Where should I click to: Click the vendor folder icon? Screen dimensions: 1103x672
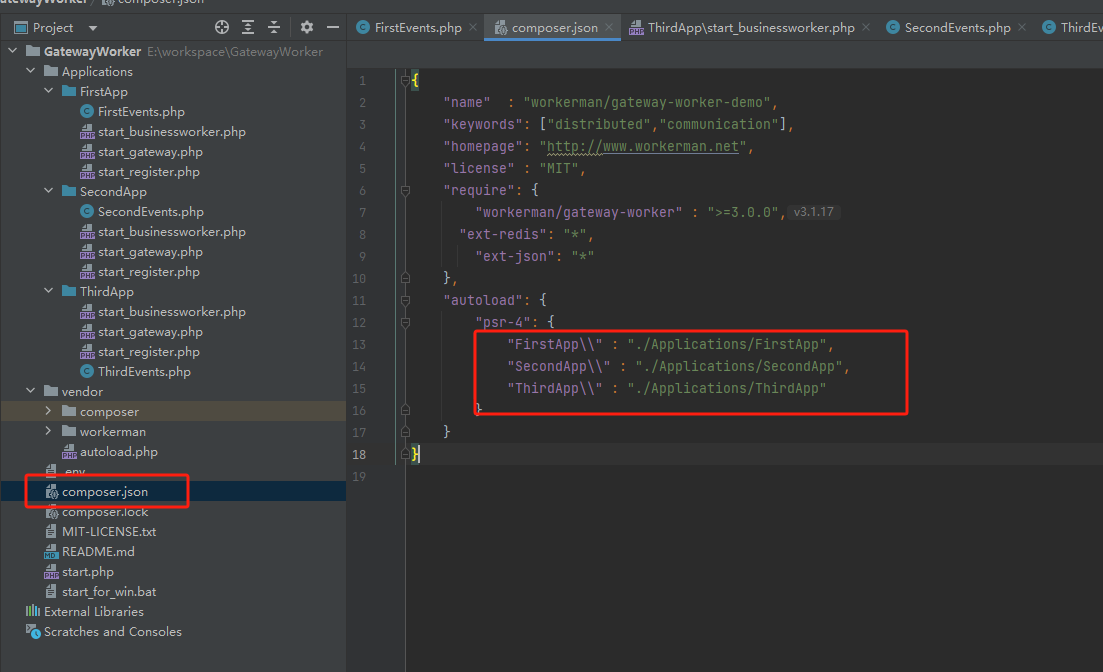click(x=51, y=391)
